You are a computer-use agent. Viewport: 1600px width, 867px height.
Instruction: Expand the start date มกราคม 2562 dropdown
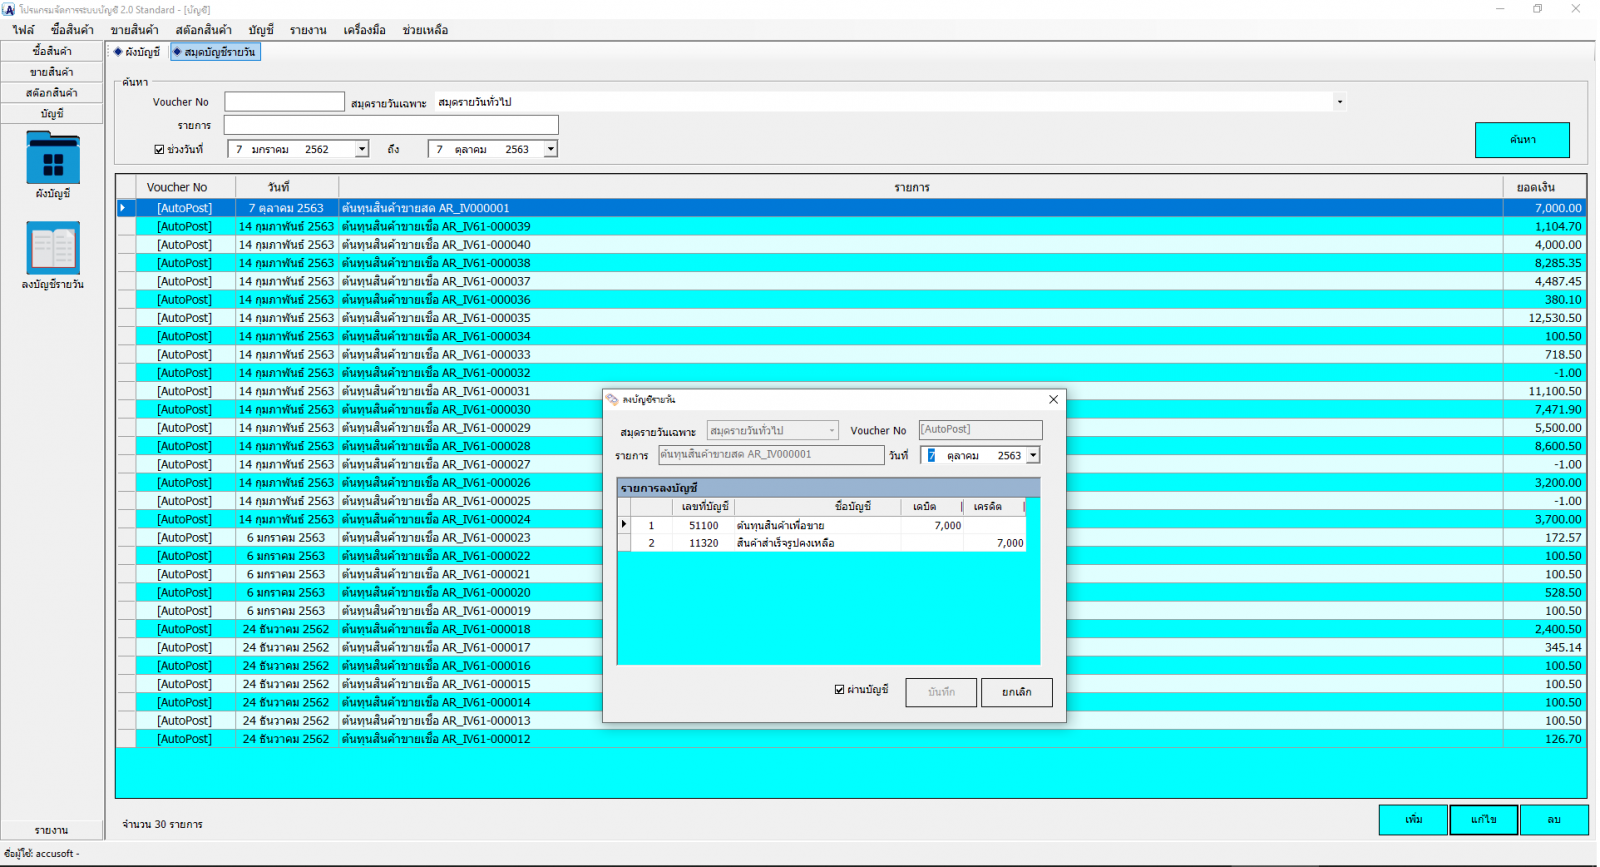(362, 150)
